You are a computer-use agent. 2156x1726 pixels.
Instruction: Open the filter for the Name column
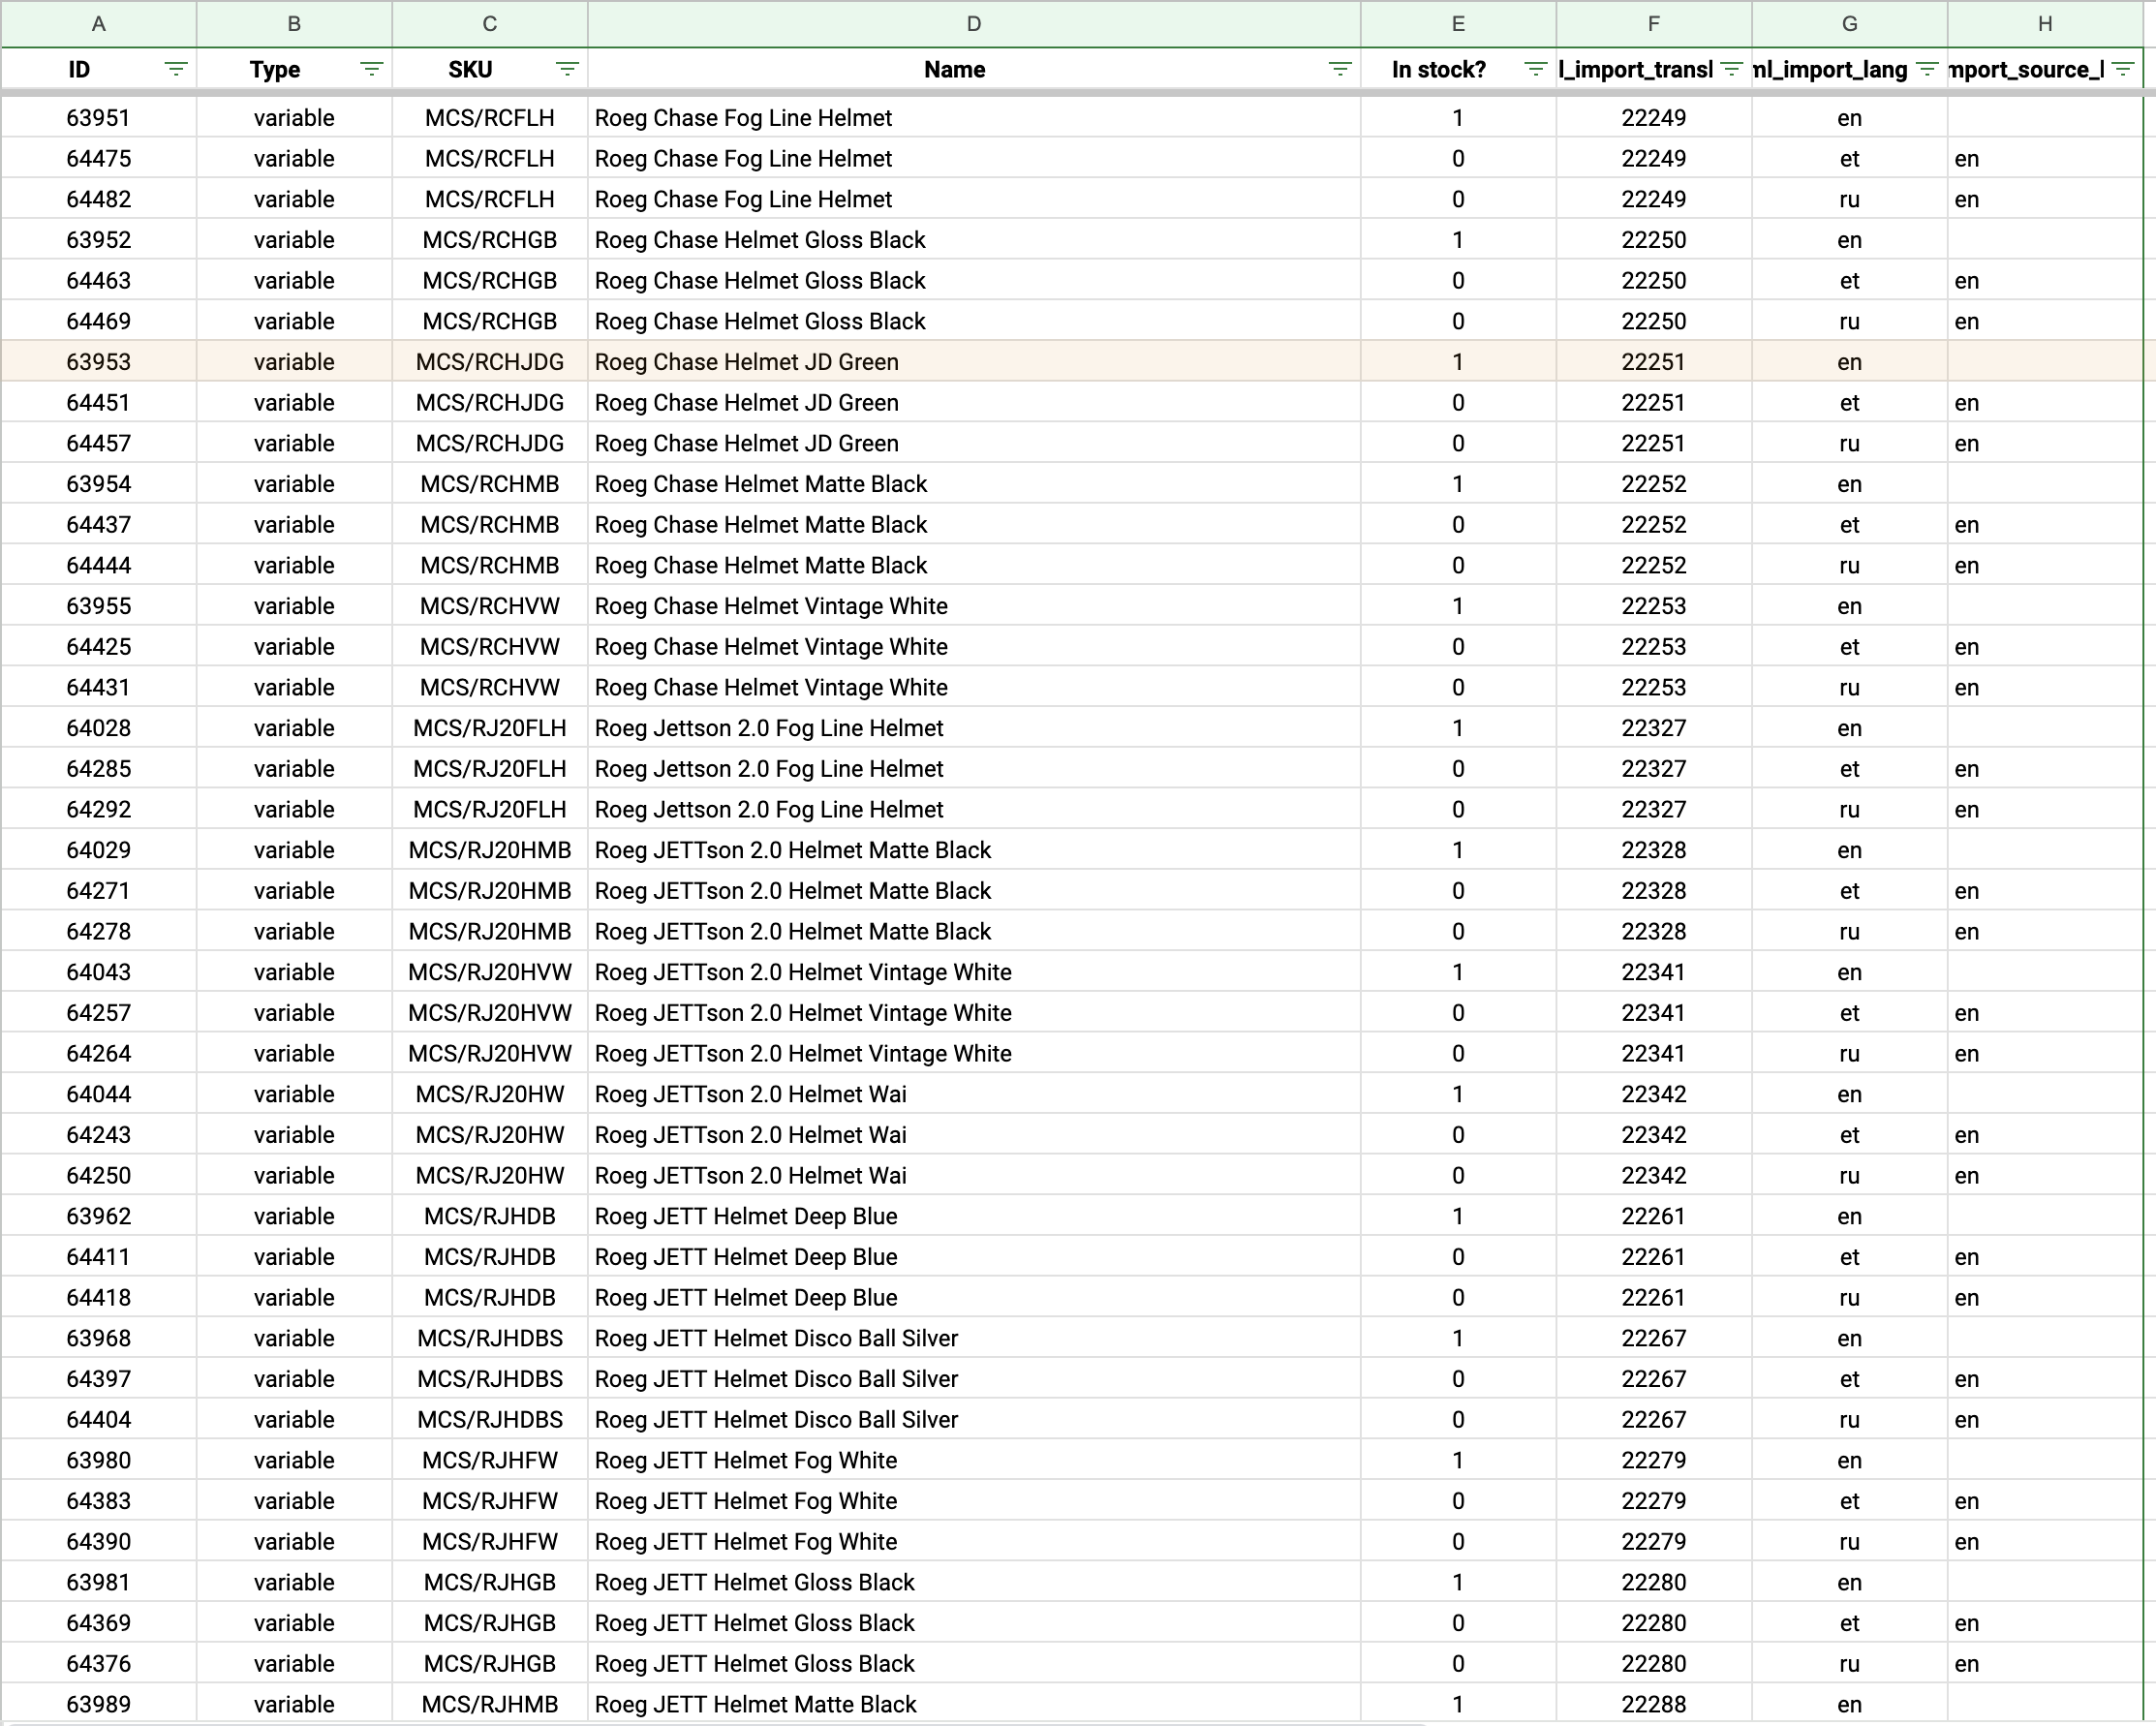click(x=1340, y=69)
